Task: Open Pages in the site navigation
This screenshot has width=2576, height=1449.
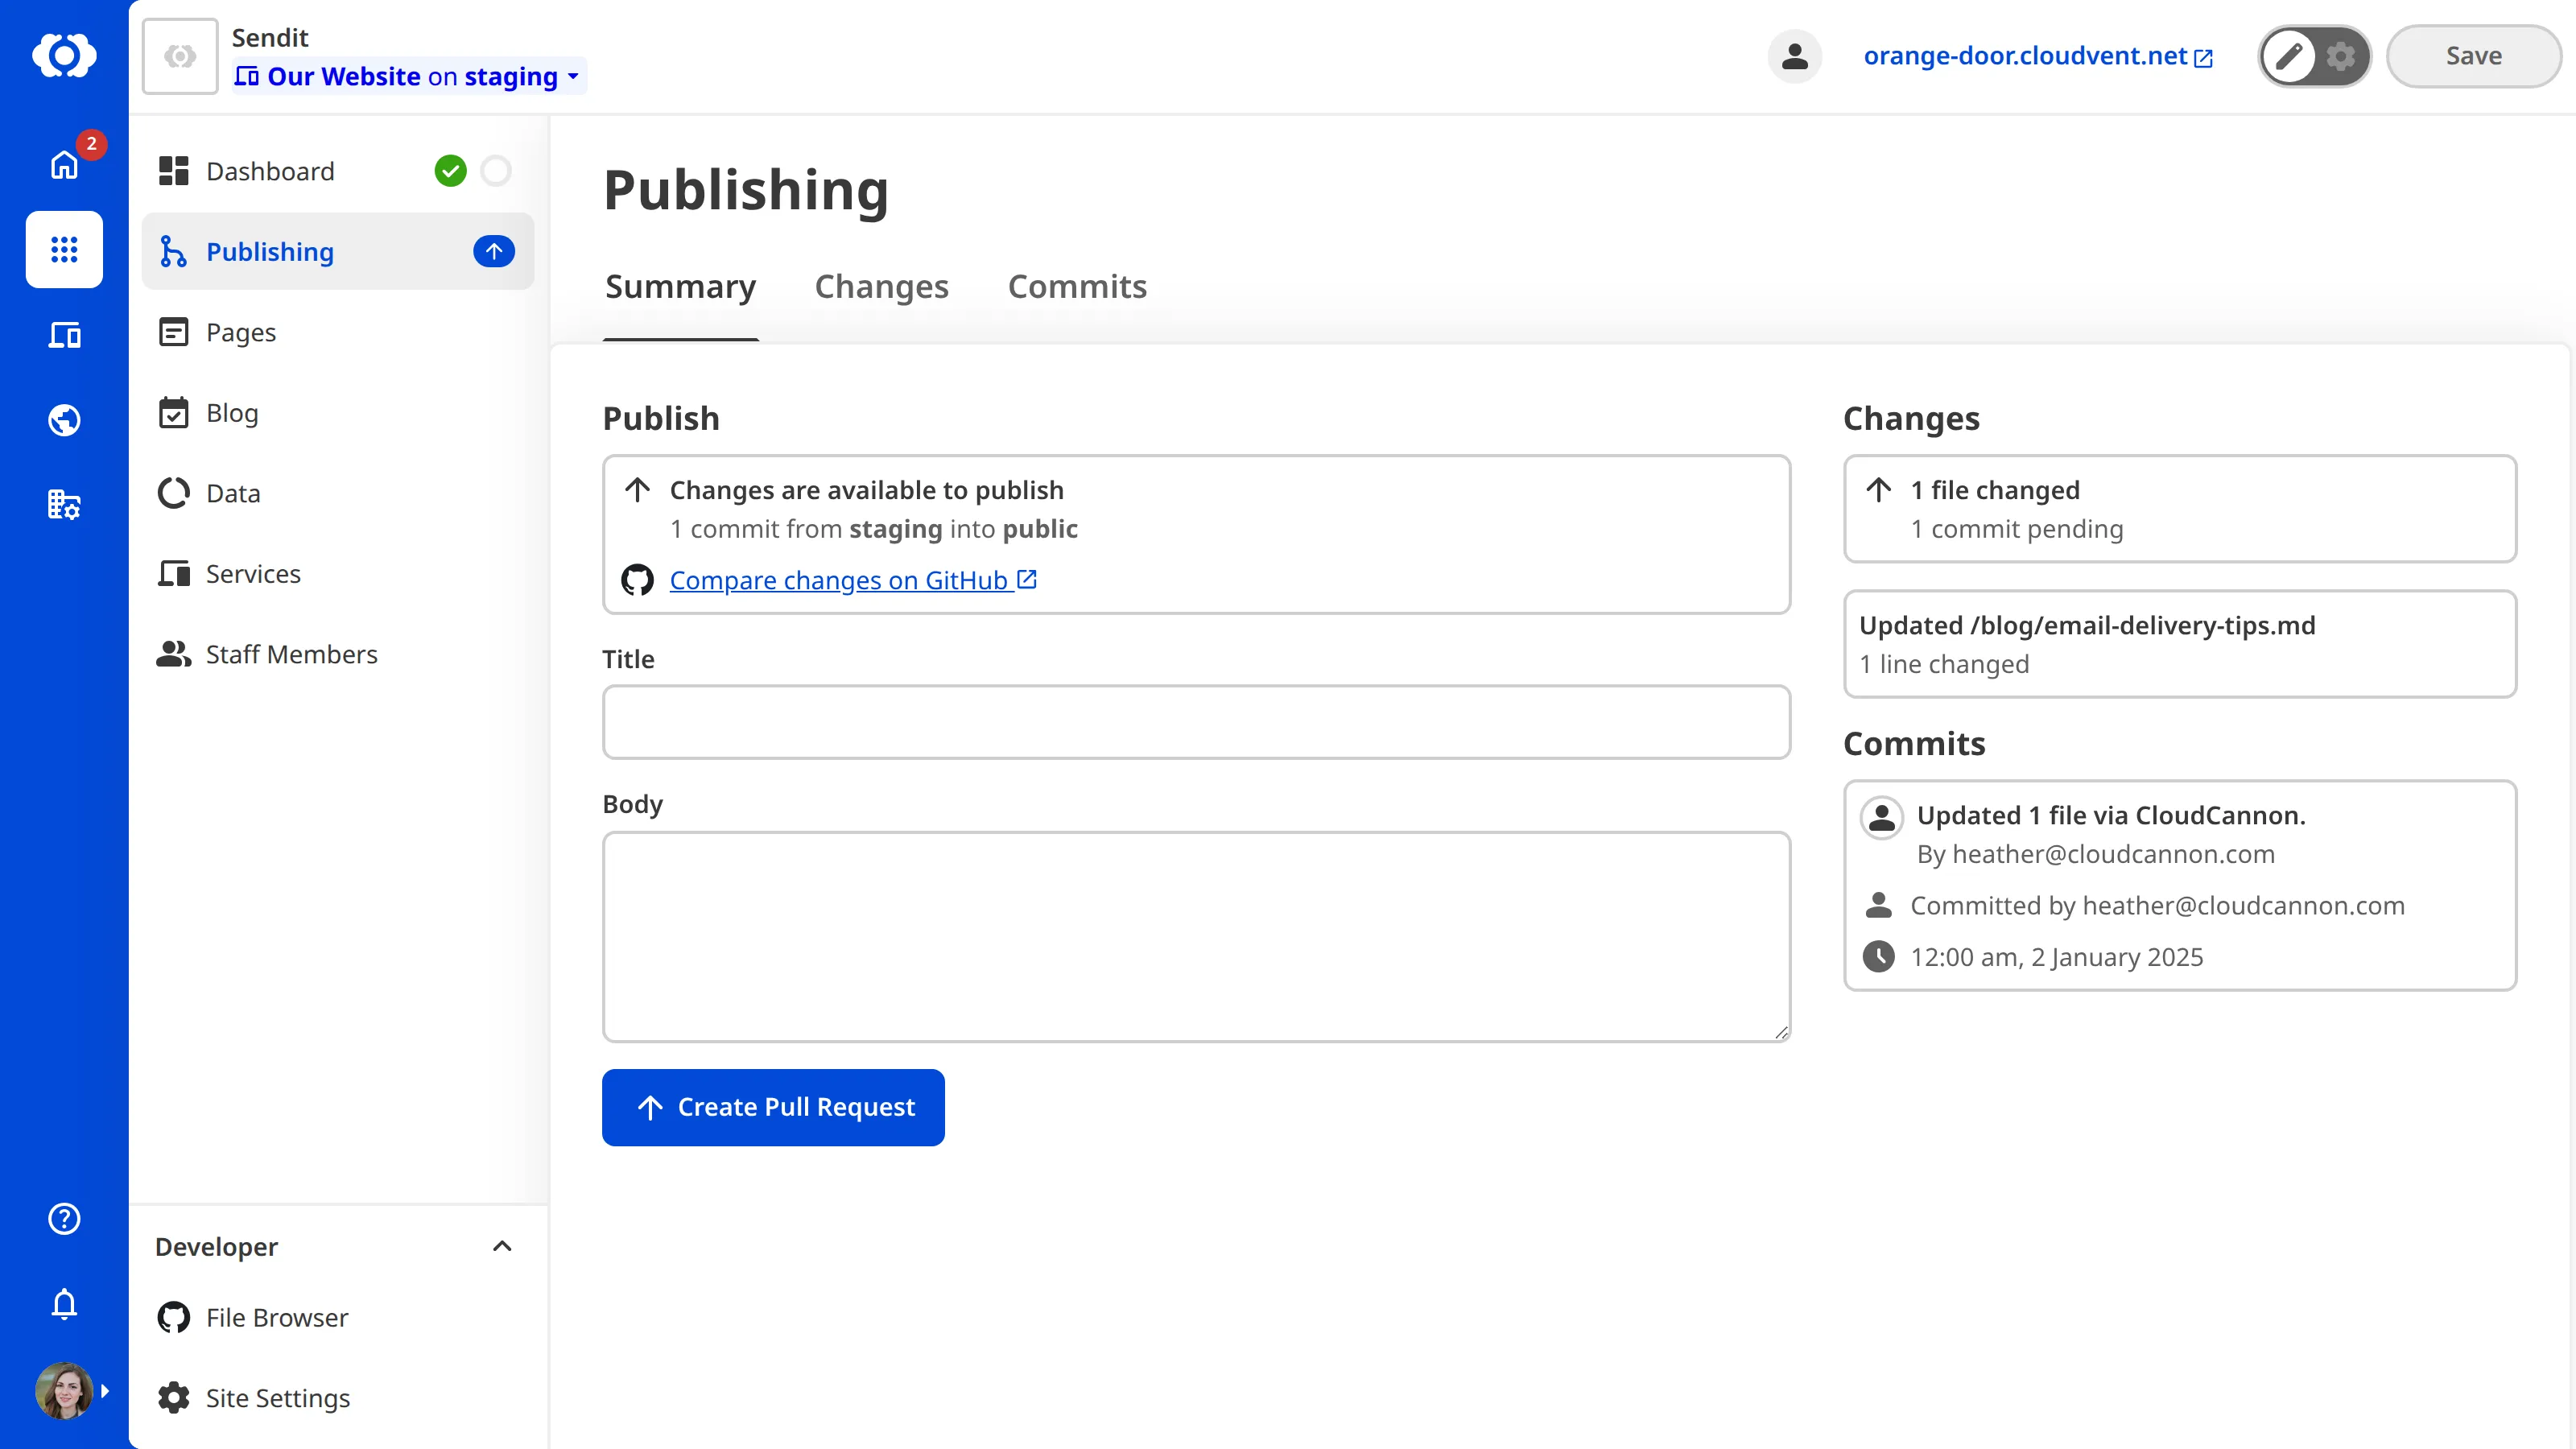Action: pyautogui.click(x=338, y=332)
